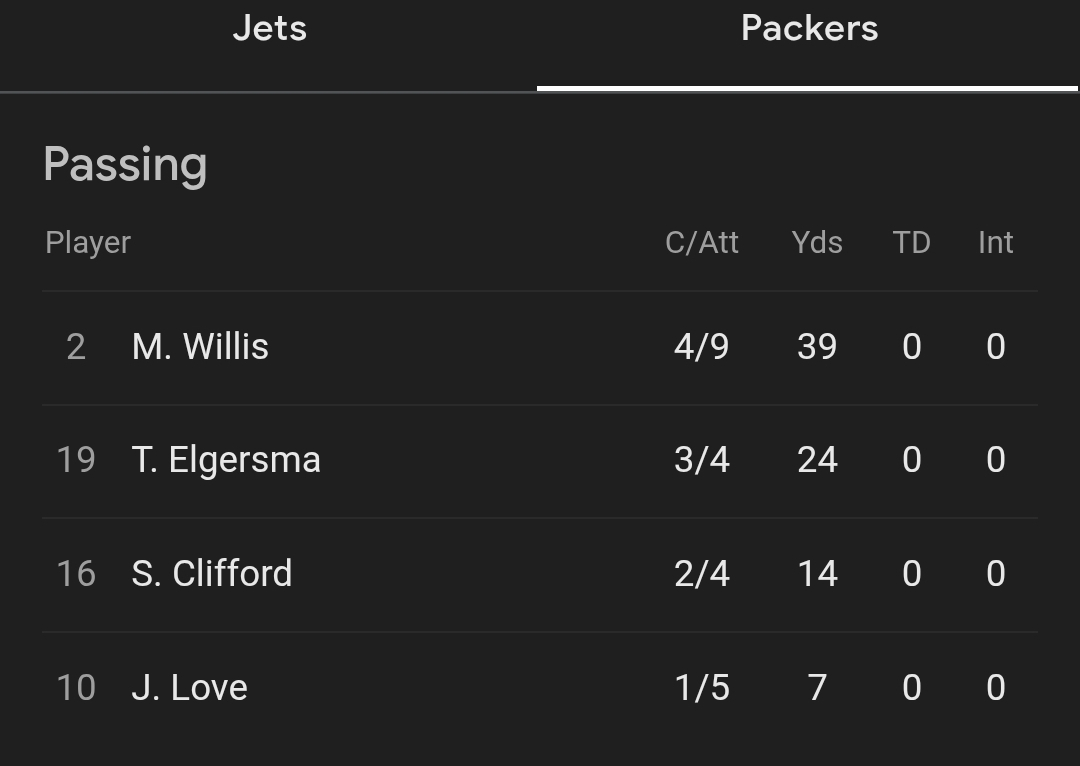Screen dimensions: 1080x766
Task: Click J. Love's 1/5 completions value
Action: coord(702,688)
